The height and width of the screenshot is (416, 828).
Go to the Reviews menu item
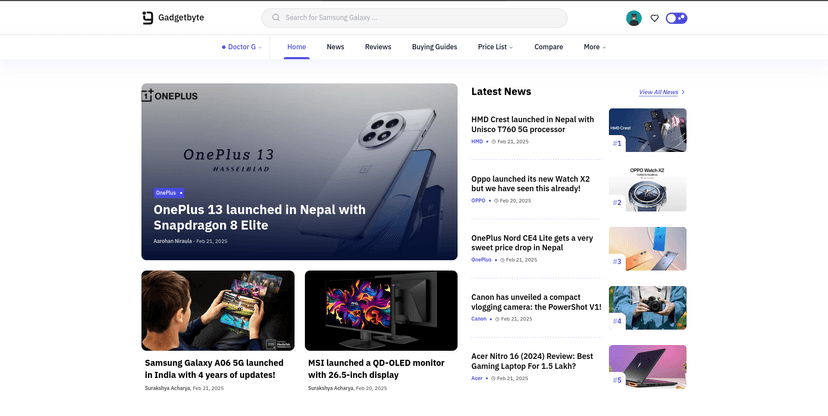click(x=378, y=47)
